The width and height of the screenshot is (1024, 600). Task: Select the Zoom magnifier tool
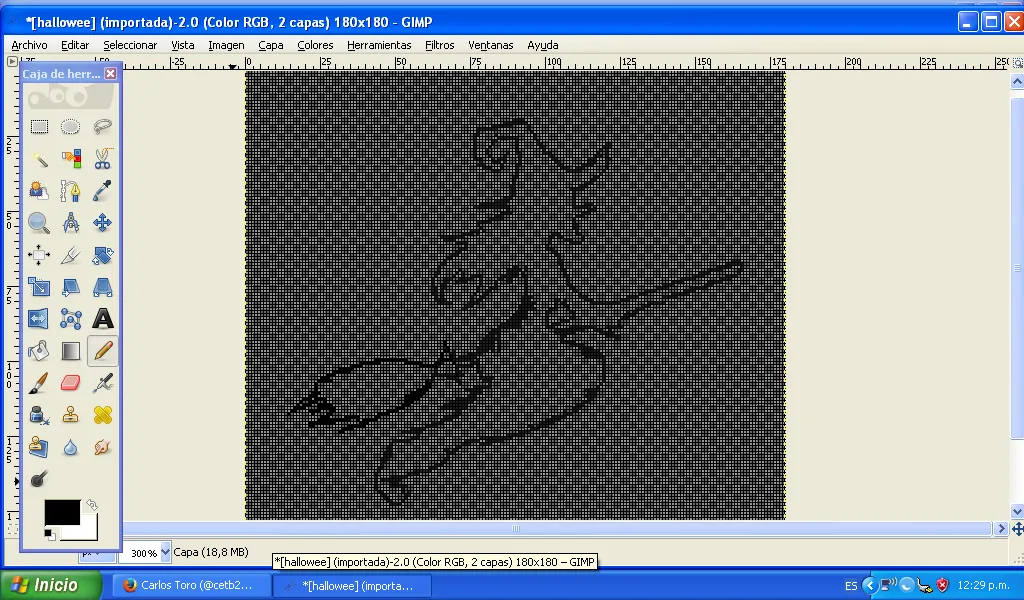coord(39,223)
